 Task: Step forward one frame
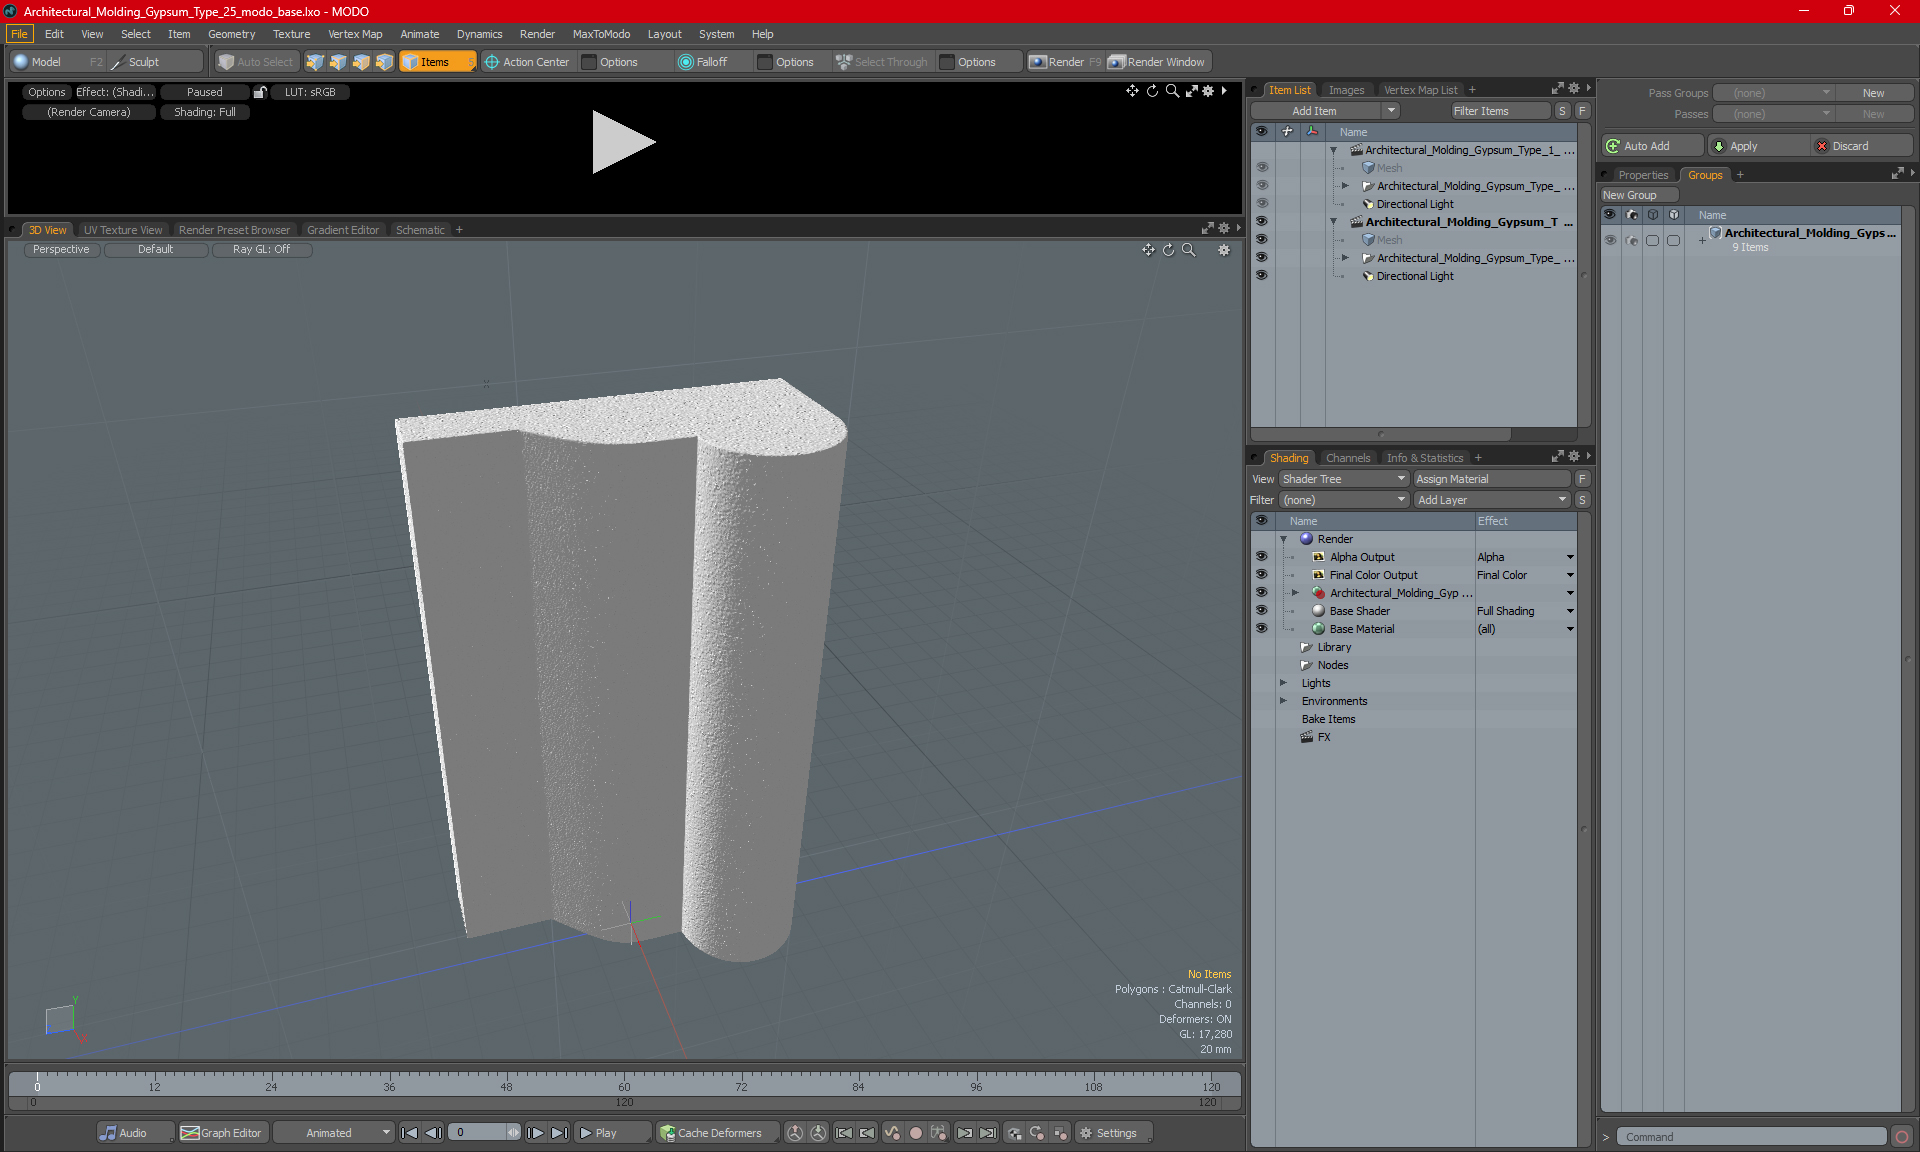[x=536, y=1133]
